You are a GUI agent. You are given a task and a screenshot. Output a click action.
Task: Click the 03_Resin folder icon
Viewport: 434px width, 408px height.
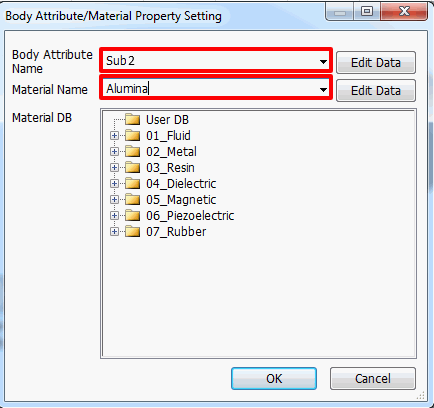pos(133,167)
